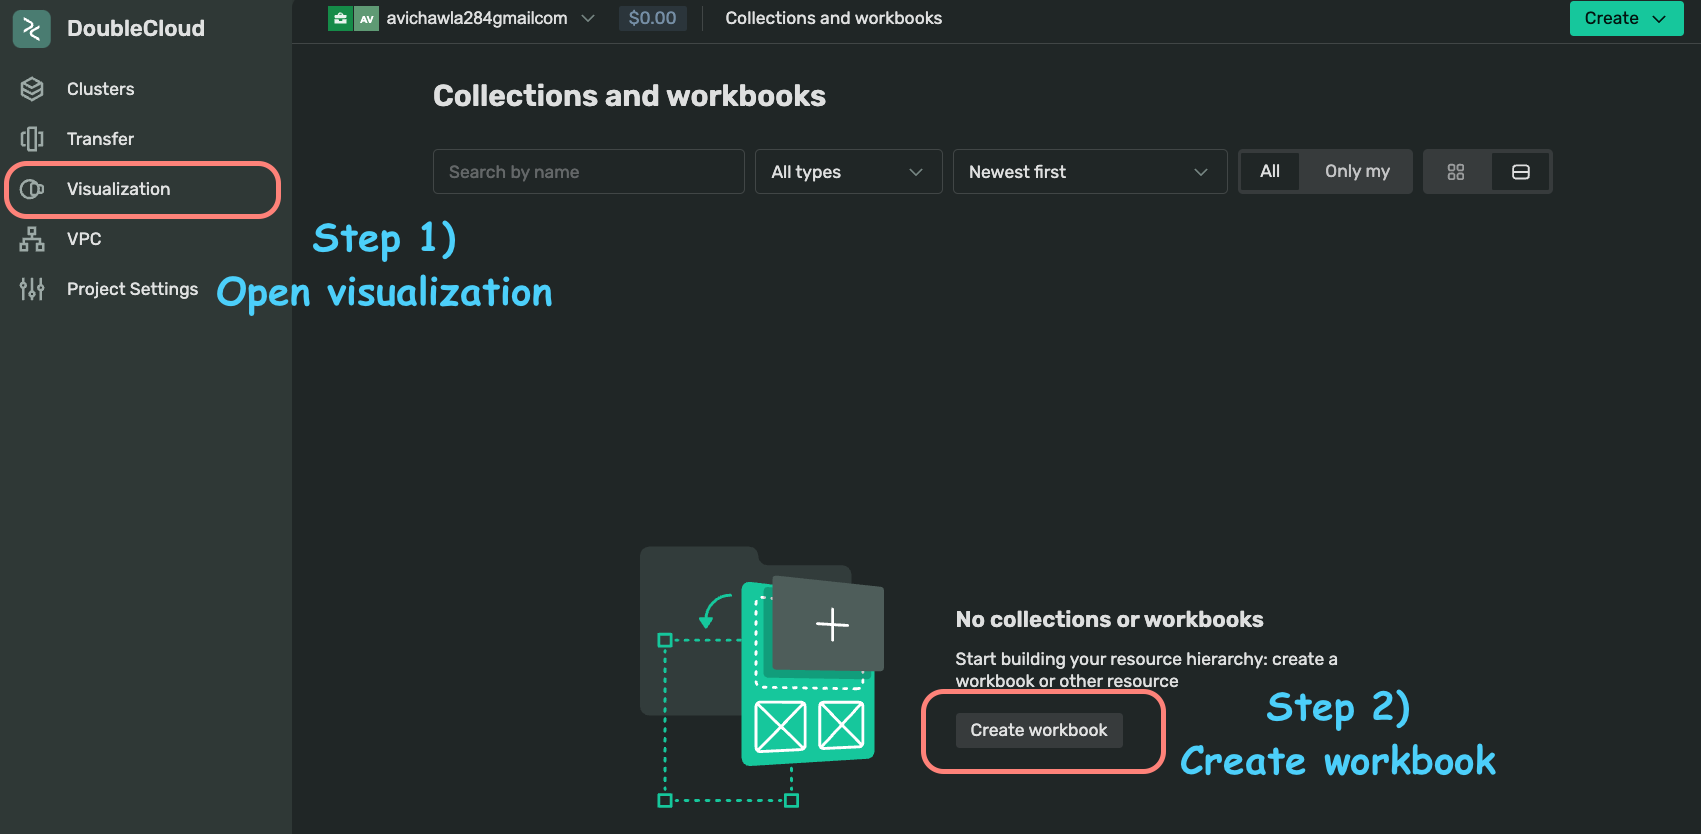Open the green Create dropdown button
Image resolution: width=1701 pixels, height=834 pixels.
pyautogui.click(x=1625, y=18)
